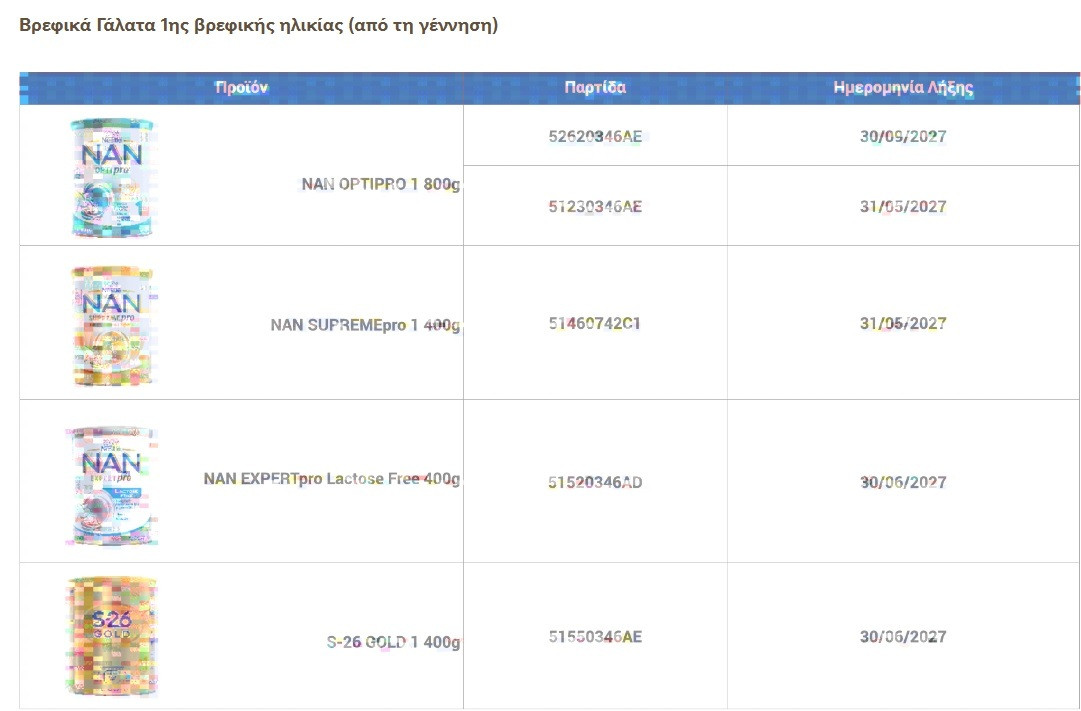Click the NAN SUPREMEpro 1 can image
This screenshot has width=1081, height=711.
111,325
